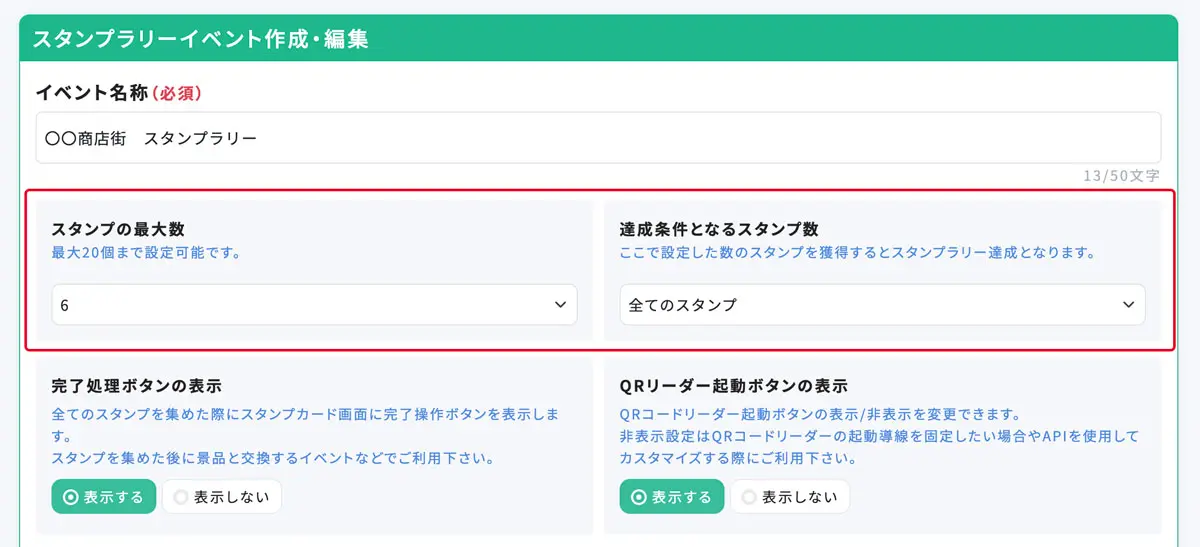Select 表示する for QRリーダー起動ボタンの表示
This screenshot has height=547, width=1200.
(x=672, y=496)
